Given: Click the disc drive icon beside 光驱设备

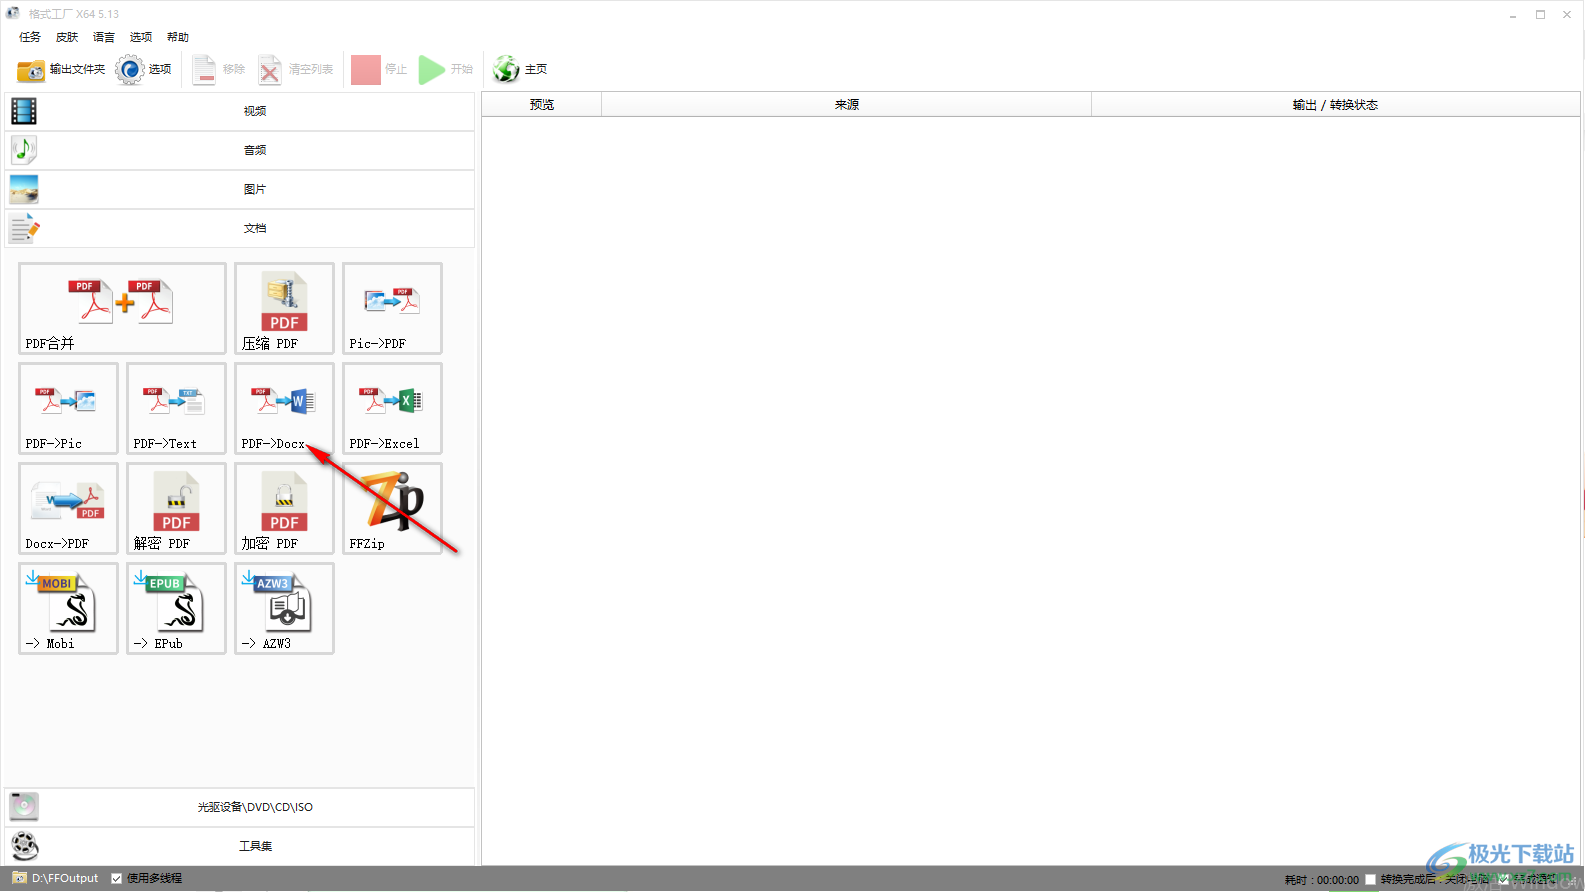Looking at the screenshot, I should click(24, 806).
